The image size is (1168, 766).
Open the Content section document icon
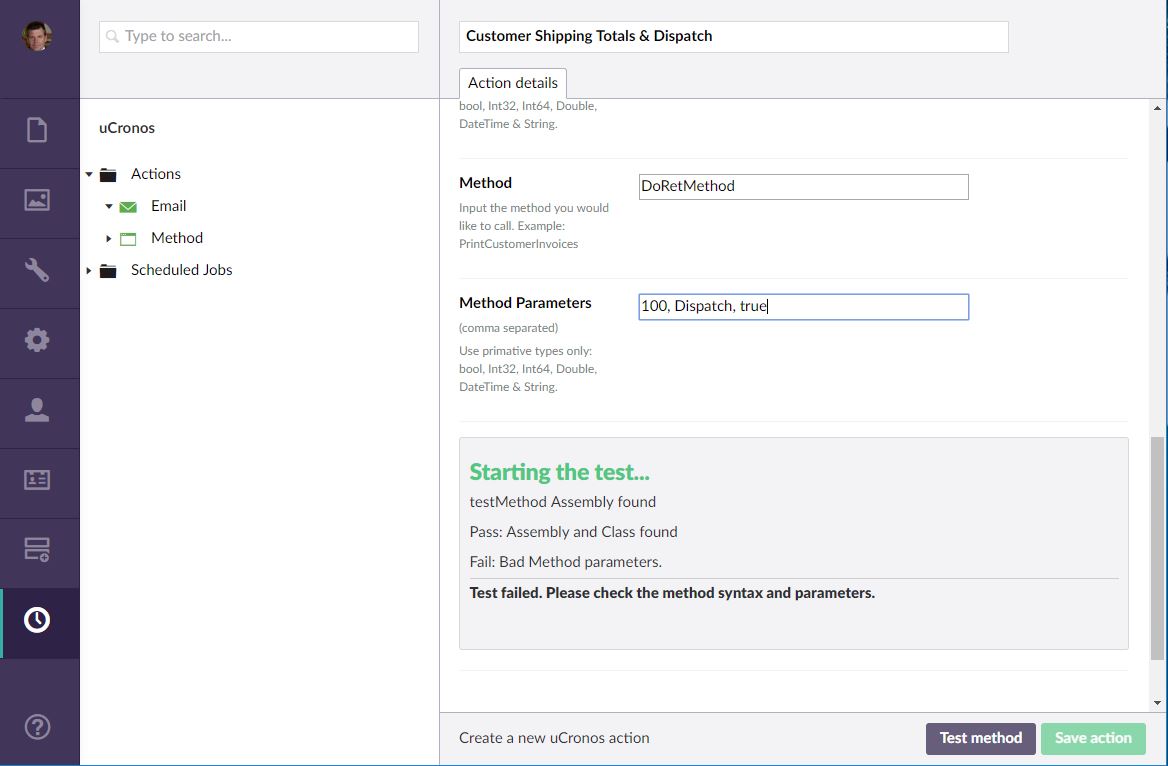coord(37,130)
